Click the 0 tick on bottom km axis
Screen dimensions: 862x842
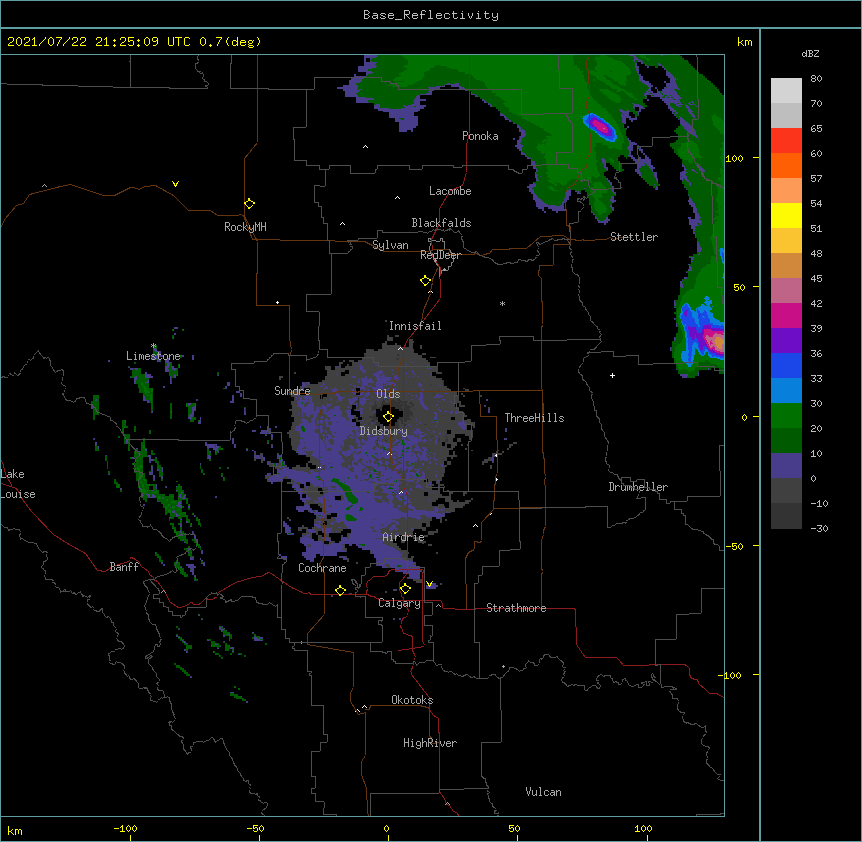pos(386,828)
